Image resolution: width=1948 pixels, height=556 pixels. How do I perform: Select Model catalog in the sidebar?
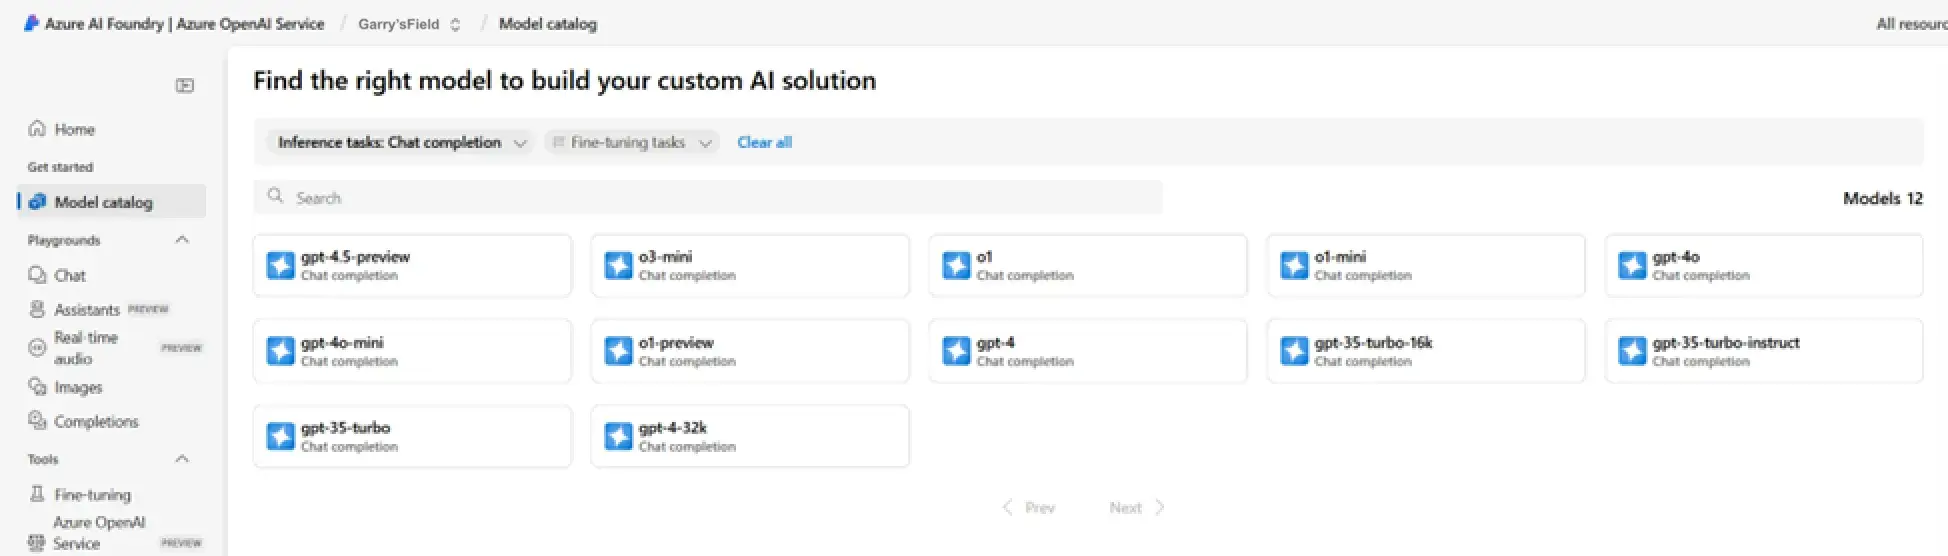coord(111,202)
